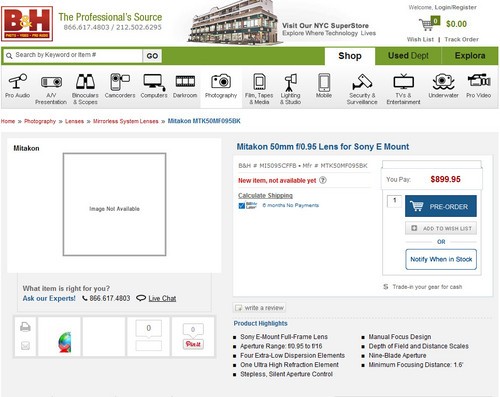Click the Bill Me Later icon
The image size is (500, 397).
click(x=248, y=205)
